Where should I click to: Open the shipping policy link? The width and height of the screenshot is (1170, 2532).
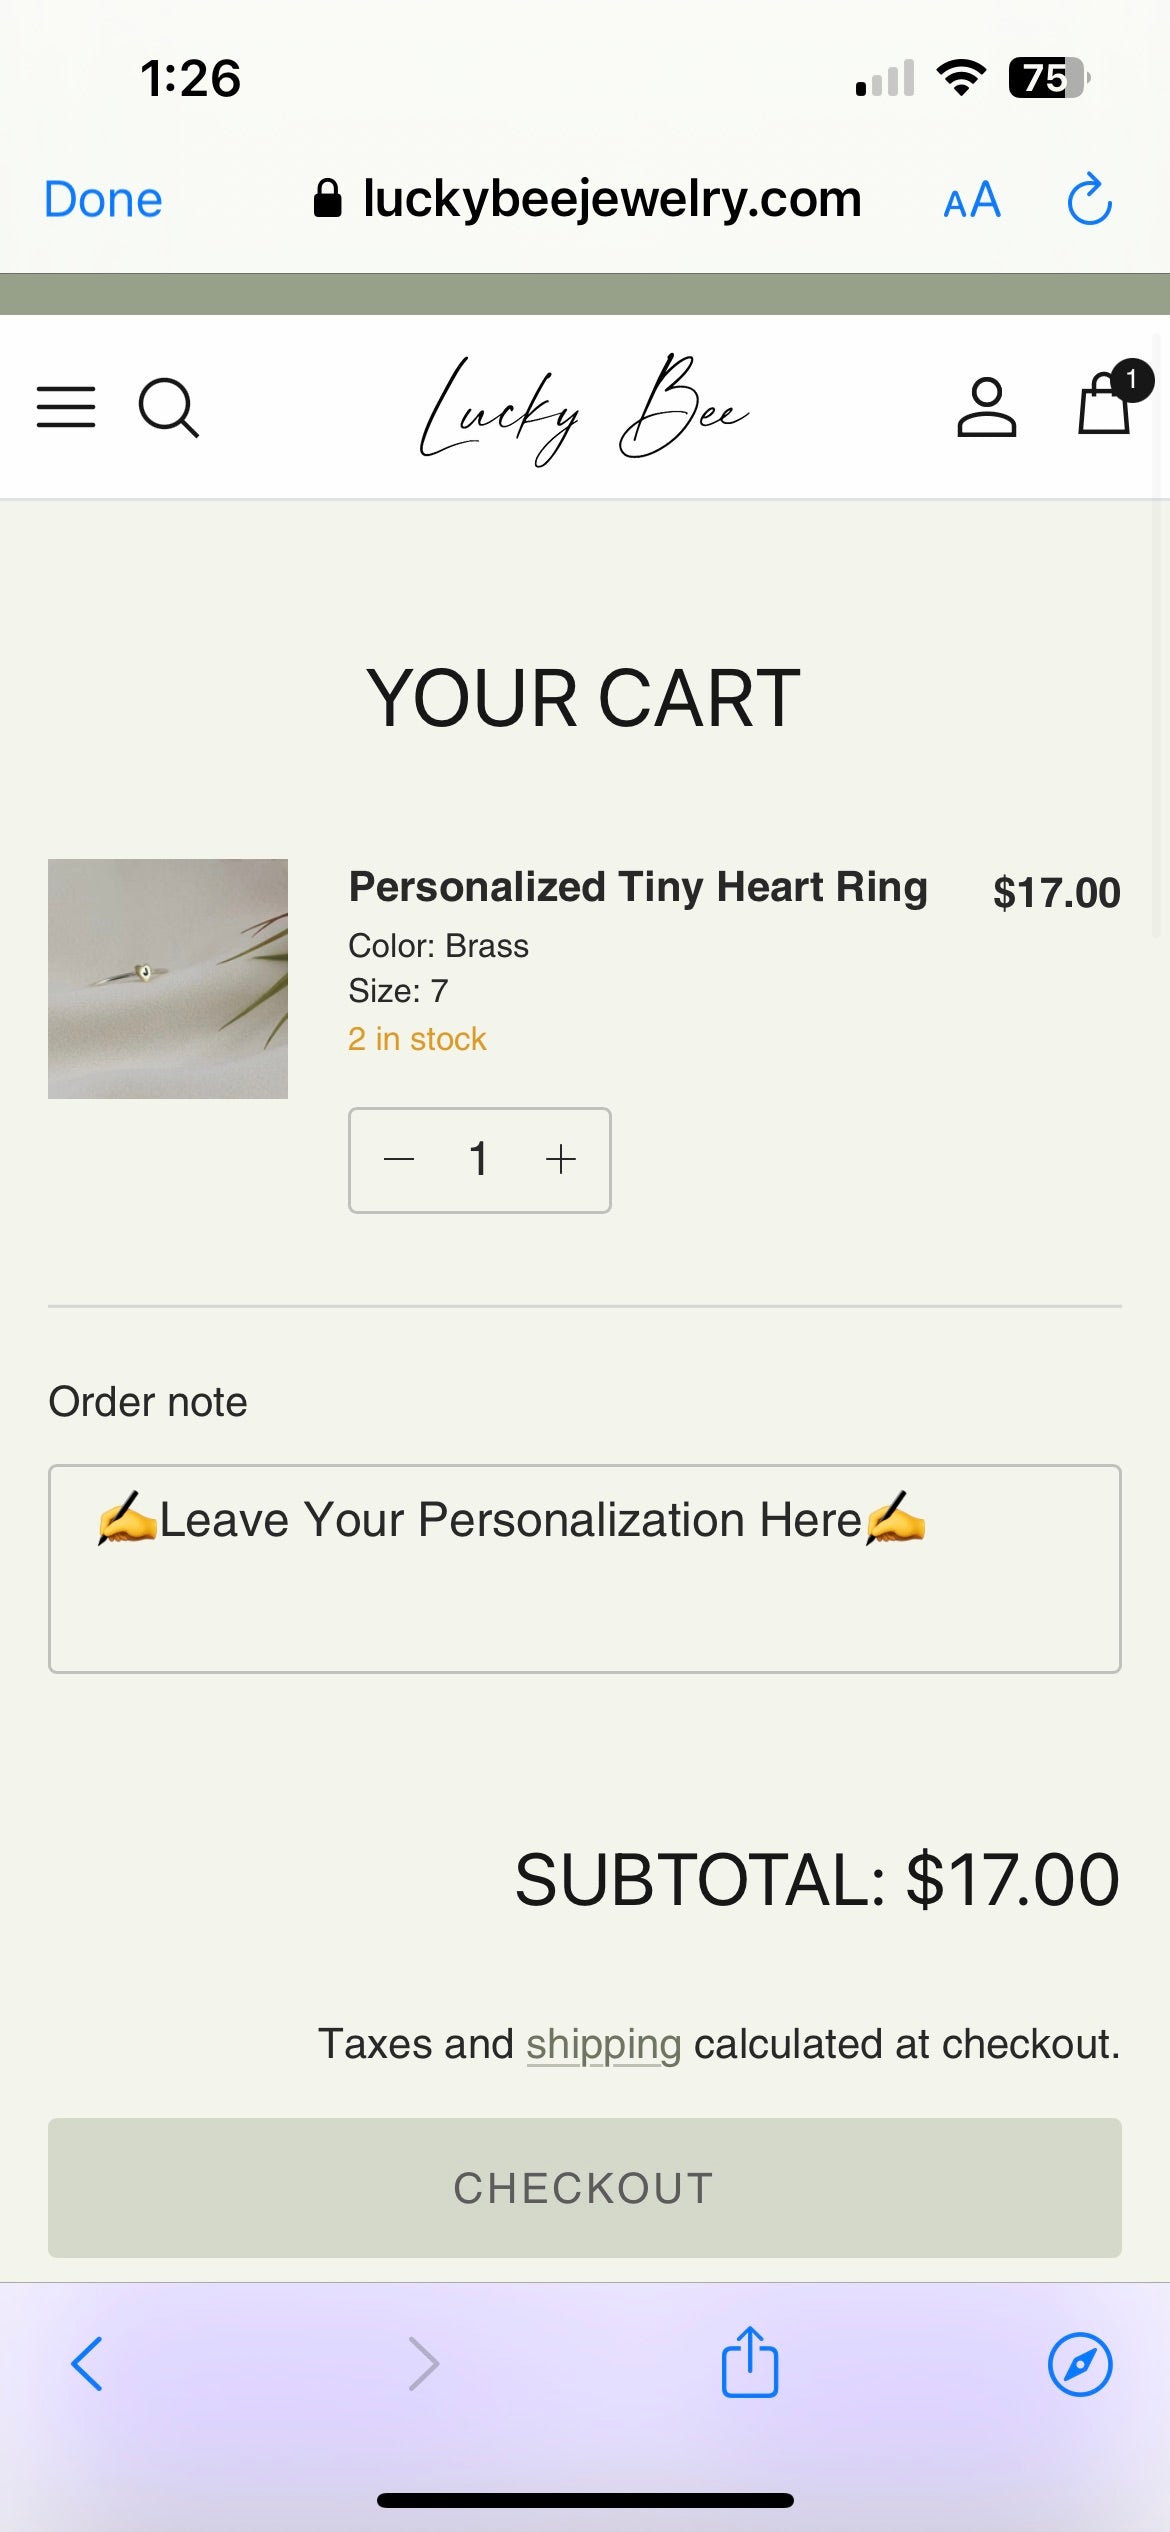coord(603,2044)
